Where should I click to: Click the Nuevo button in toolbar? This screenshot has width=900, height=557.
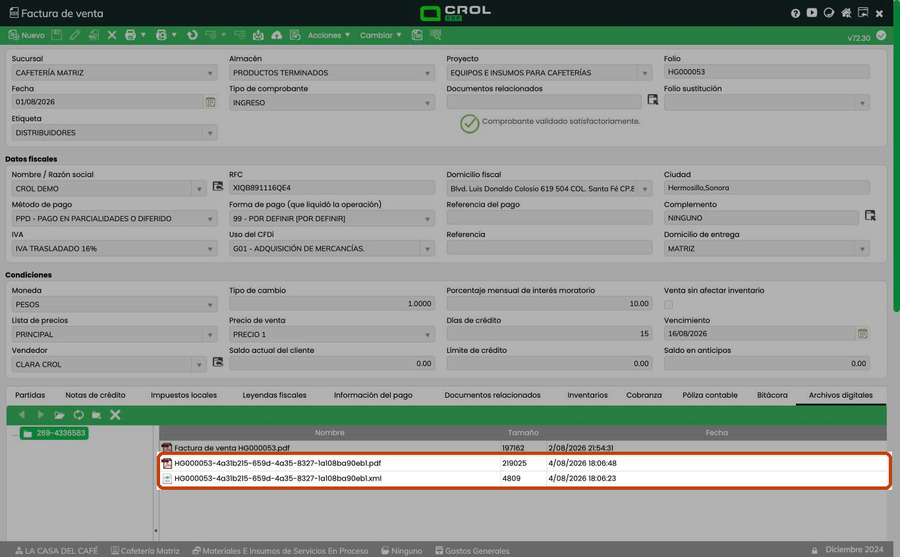pyautogui.click(x=26, y=35)
